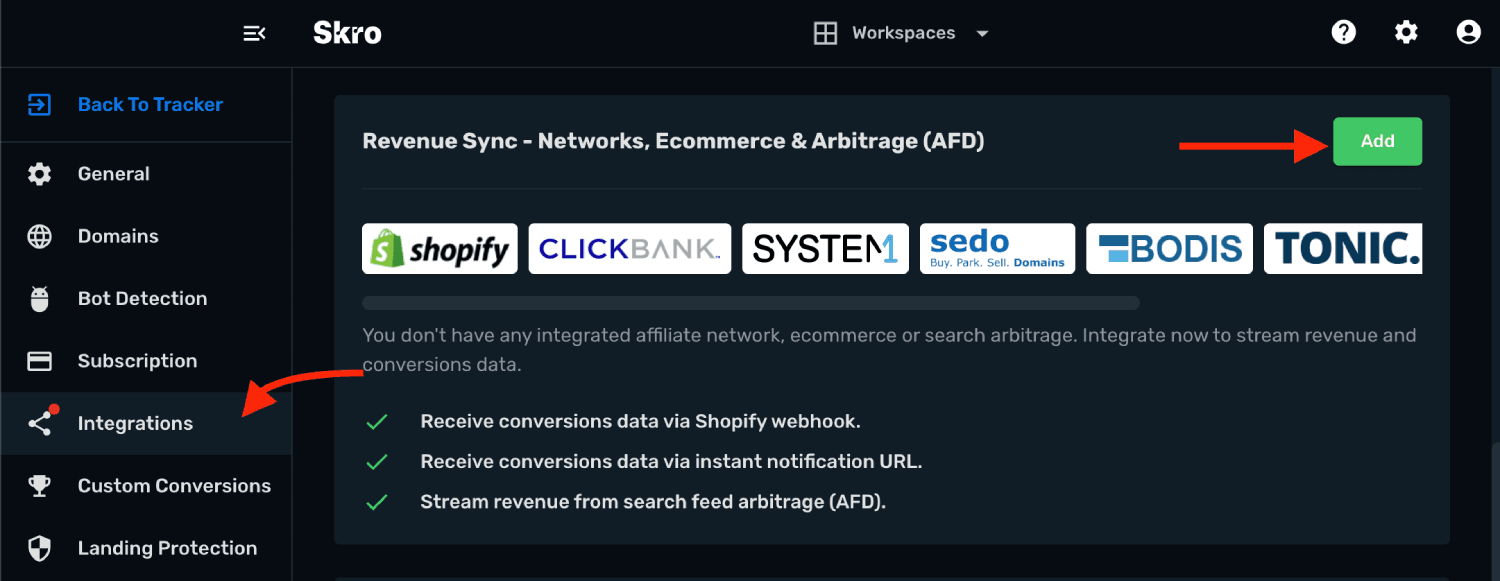This screenshot has width=1500, height=581.
Task: Click the Domains globe icon
Action: [39, 236]
